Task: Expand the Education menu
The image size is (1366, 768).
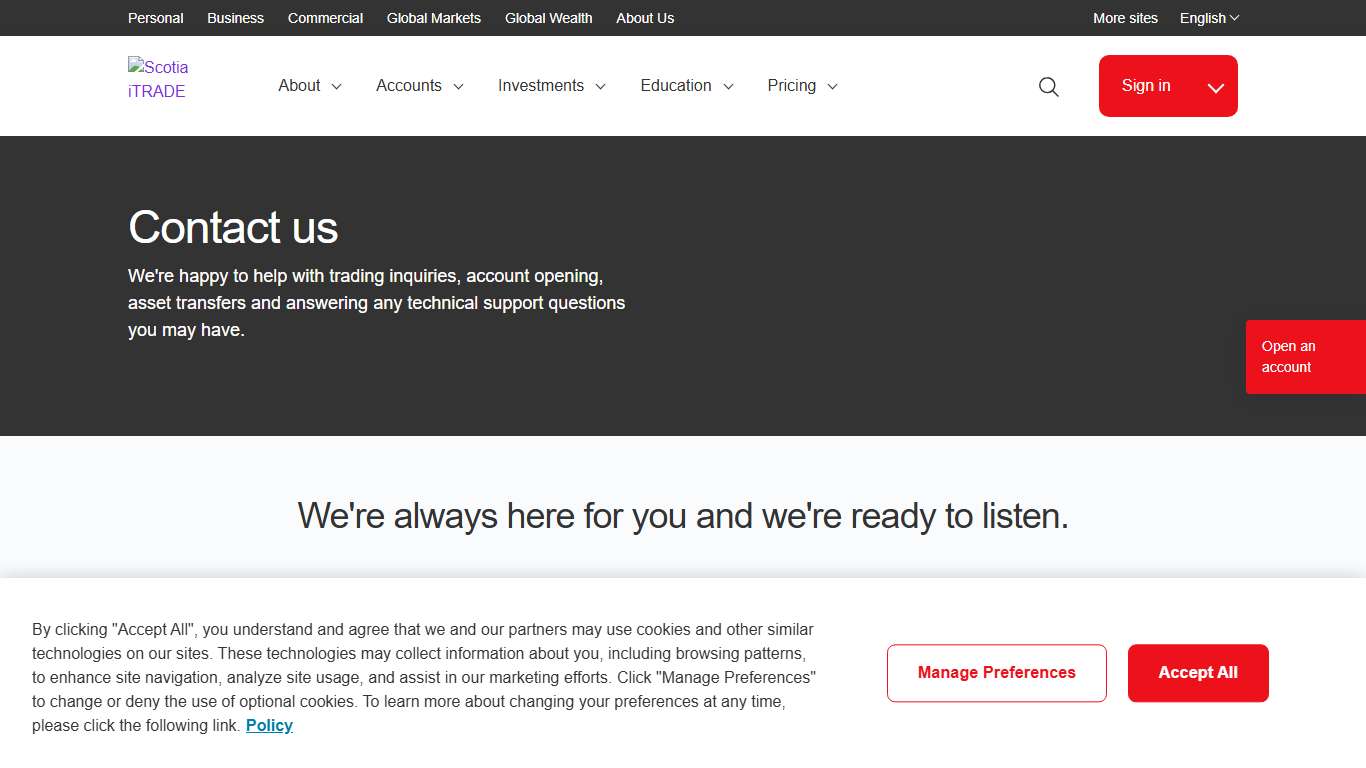Action: tap(687, 86)
